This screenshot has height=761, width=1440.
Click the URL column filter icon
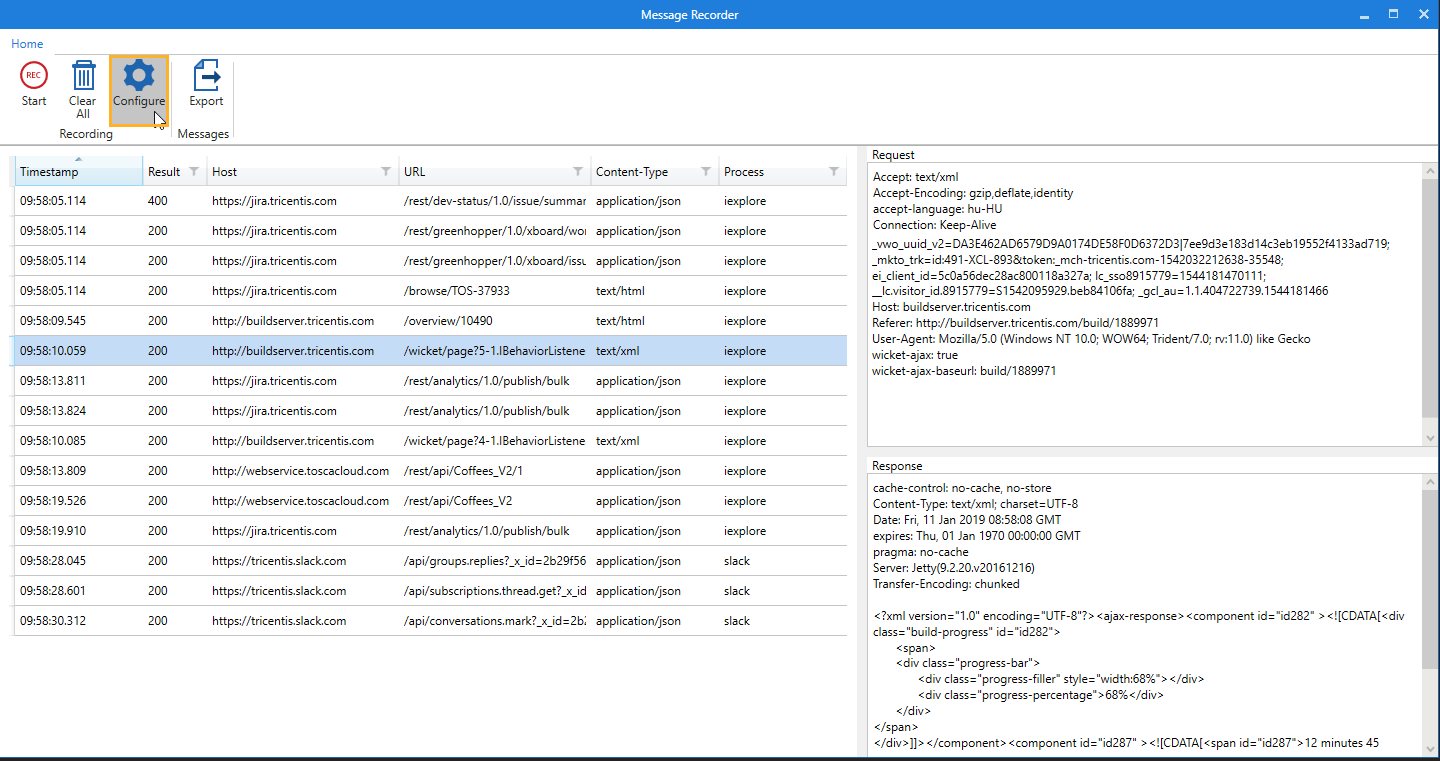point(578,172)
